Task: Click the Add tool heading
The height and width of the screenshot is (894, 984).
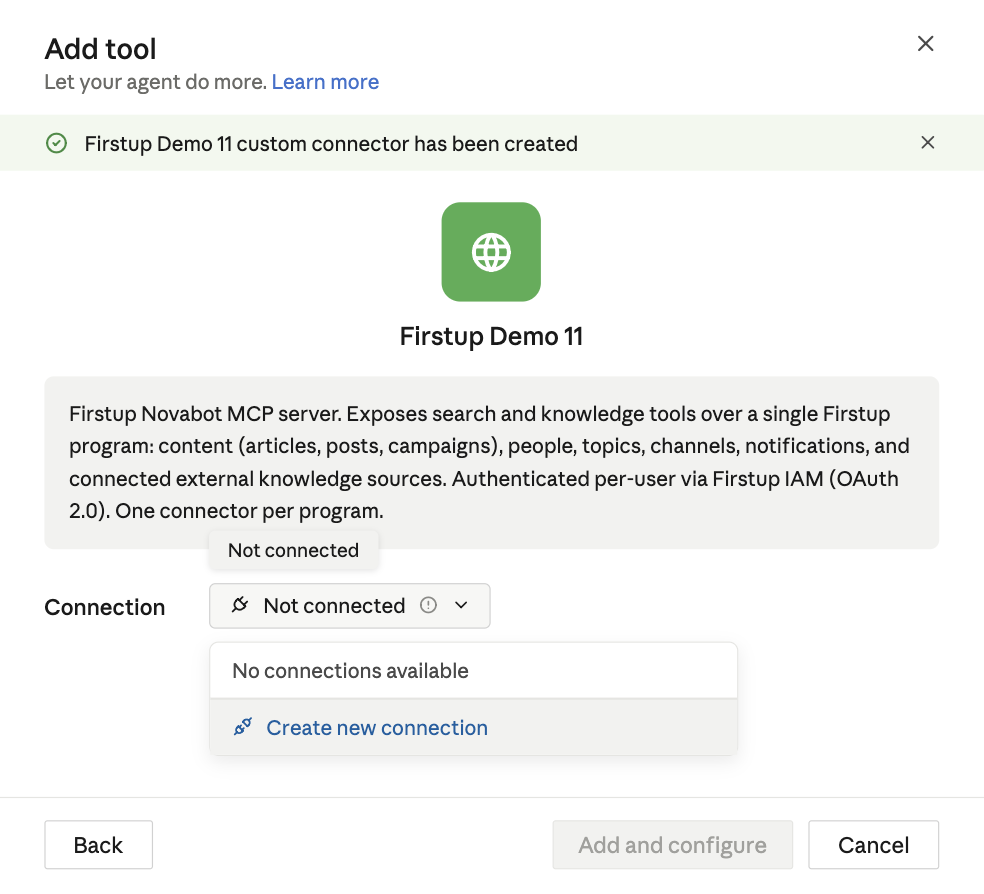Action: point(100,49)
